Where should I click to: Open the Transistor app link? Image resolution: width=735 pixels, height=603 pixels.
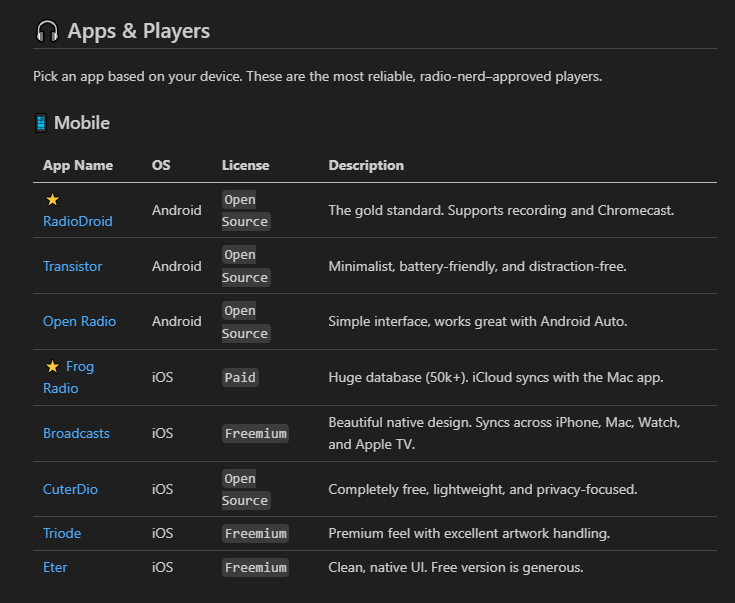coord(72,266)
